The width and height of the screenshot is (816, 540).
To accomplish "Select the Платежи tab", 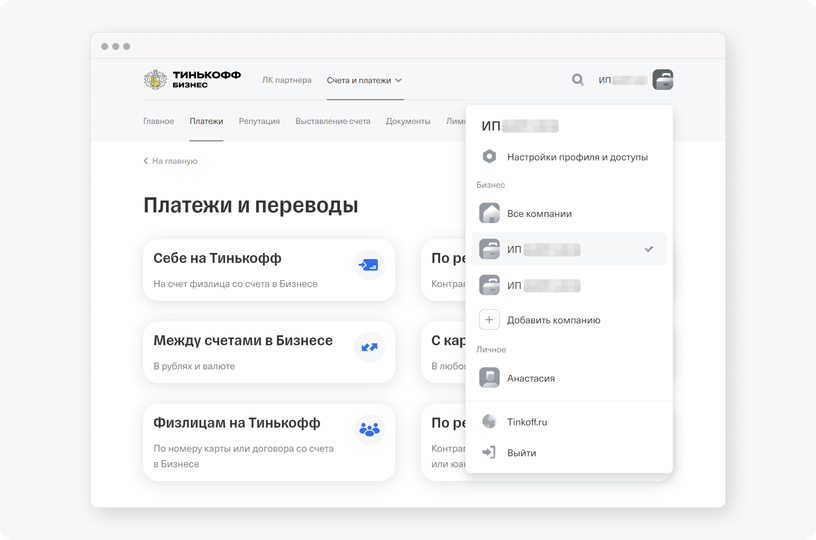I will [x=206, y=121].
